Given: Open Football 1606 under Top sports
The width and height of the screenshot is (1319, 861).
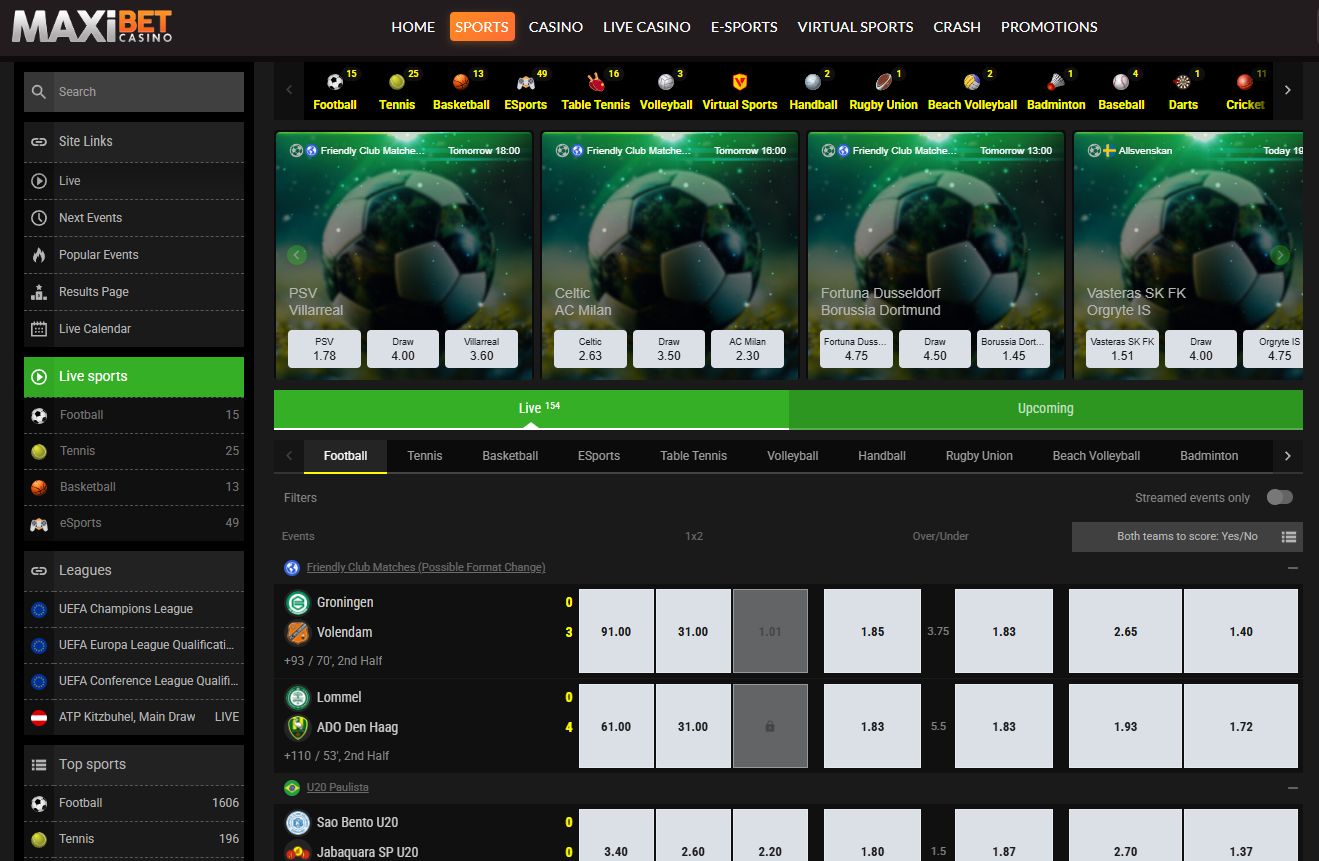Looking at the screenshot, I should click(134, 803).
